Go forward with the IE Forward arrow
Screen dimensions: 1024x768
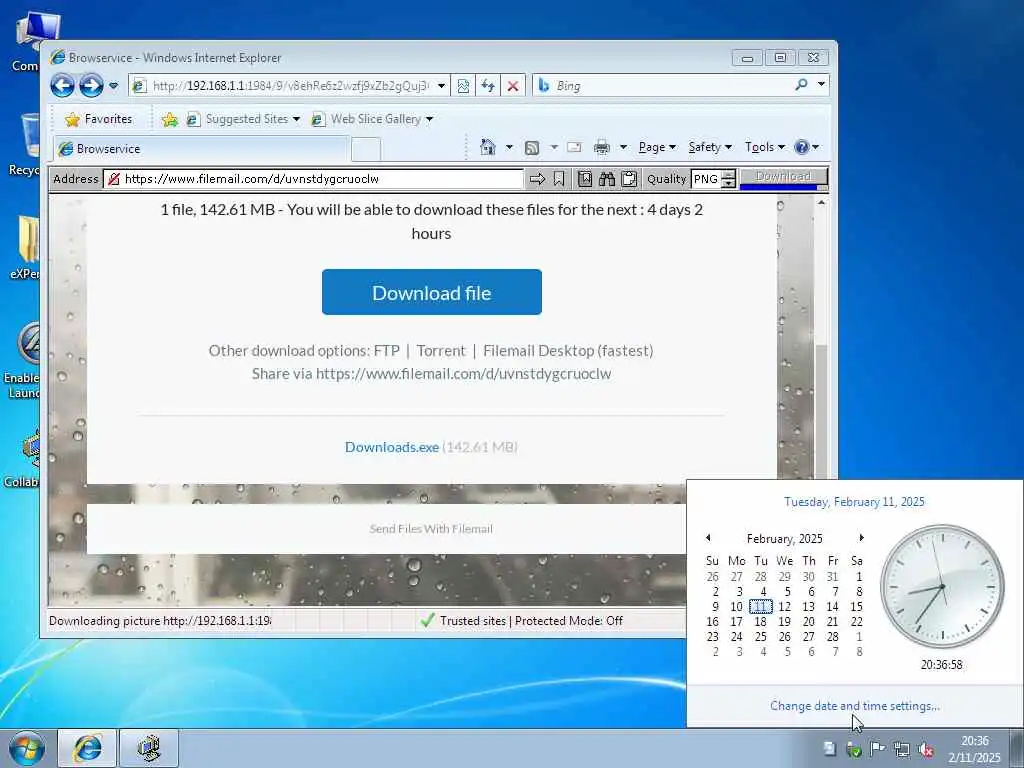click(x=91, y=86)
